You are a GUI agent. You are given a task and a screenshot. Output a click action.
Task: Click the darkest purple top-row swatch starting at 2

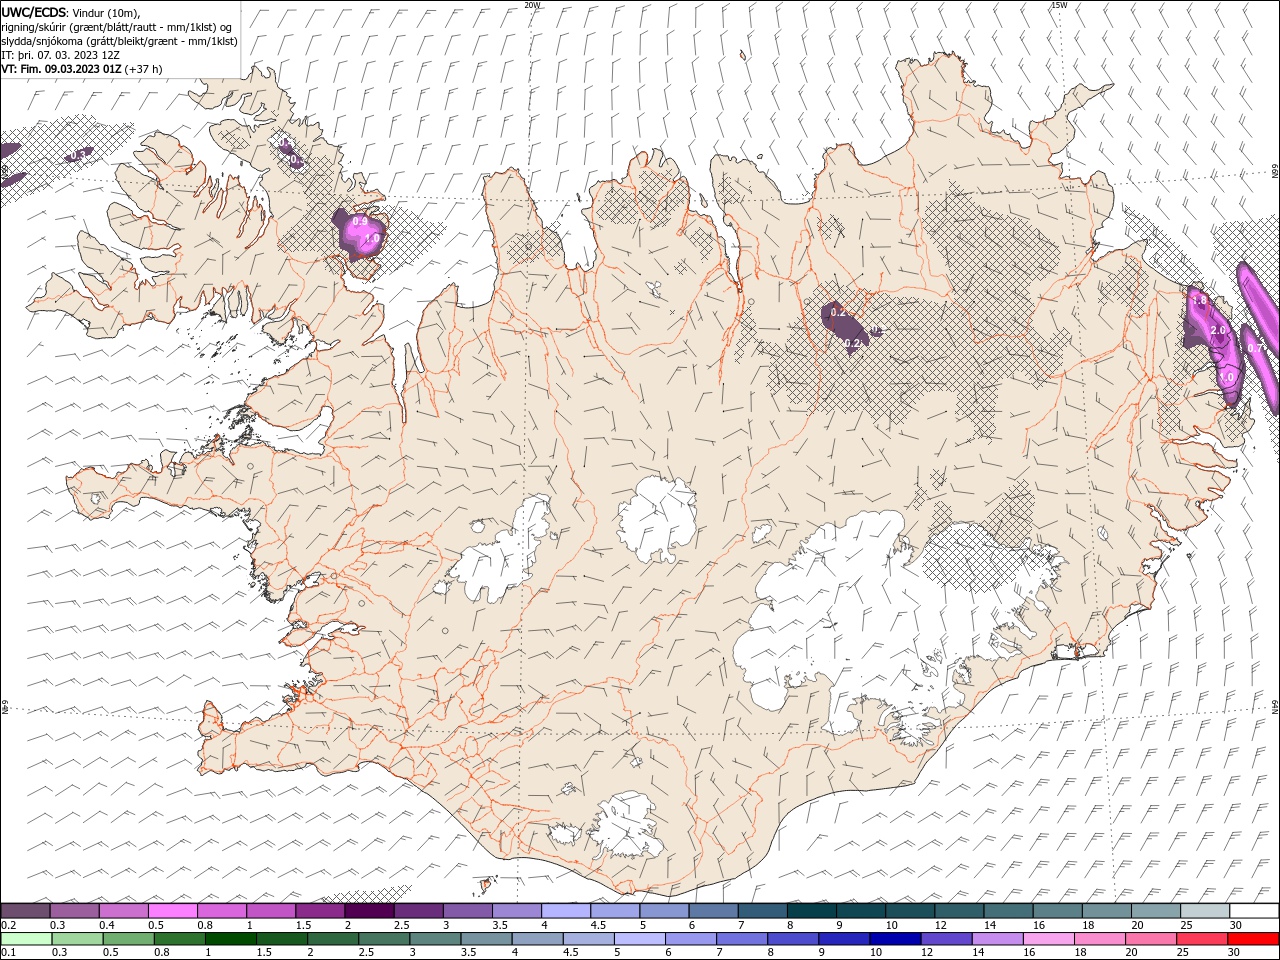click(x=370, y=911)
